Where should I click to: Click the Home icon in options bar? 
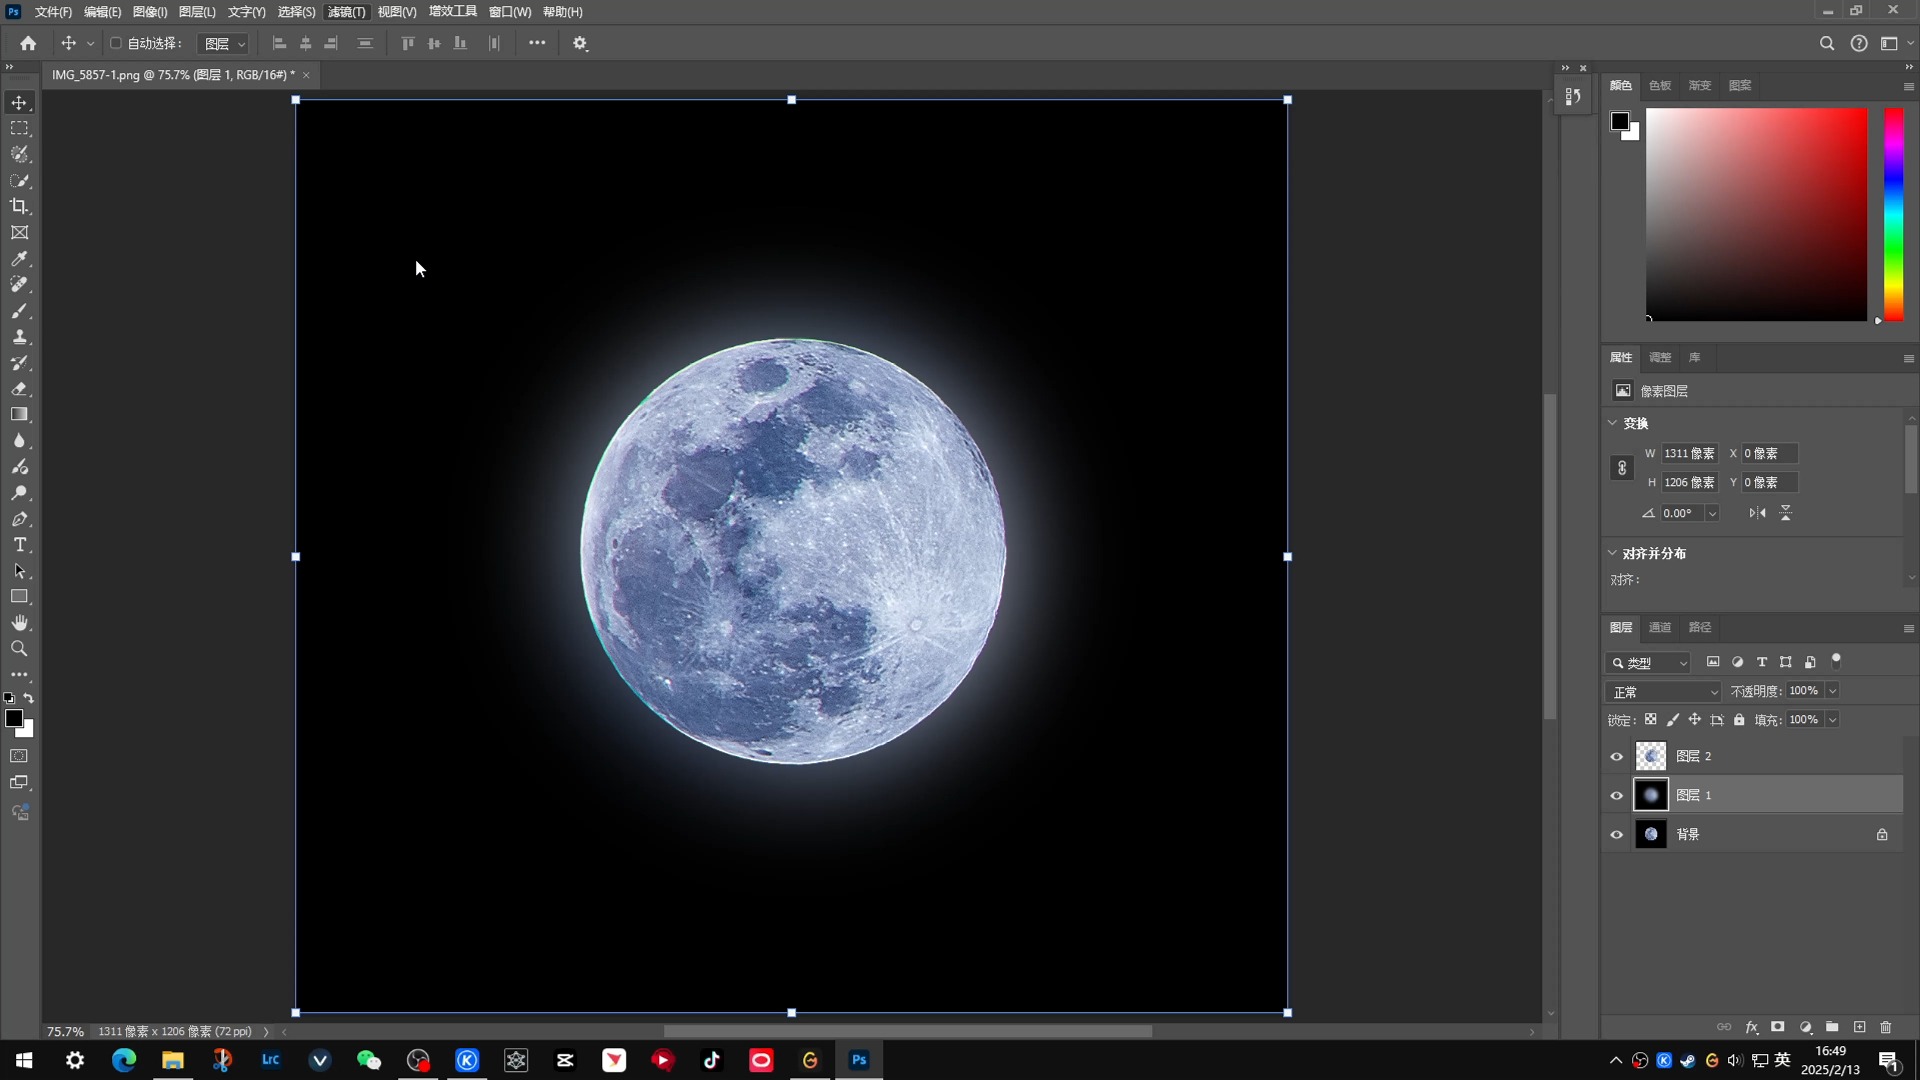(28, 43)
